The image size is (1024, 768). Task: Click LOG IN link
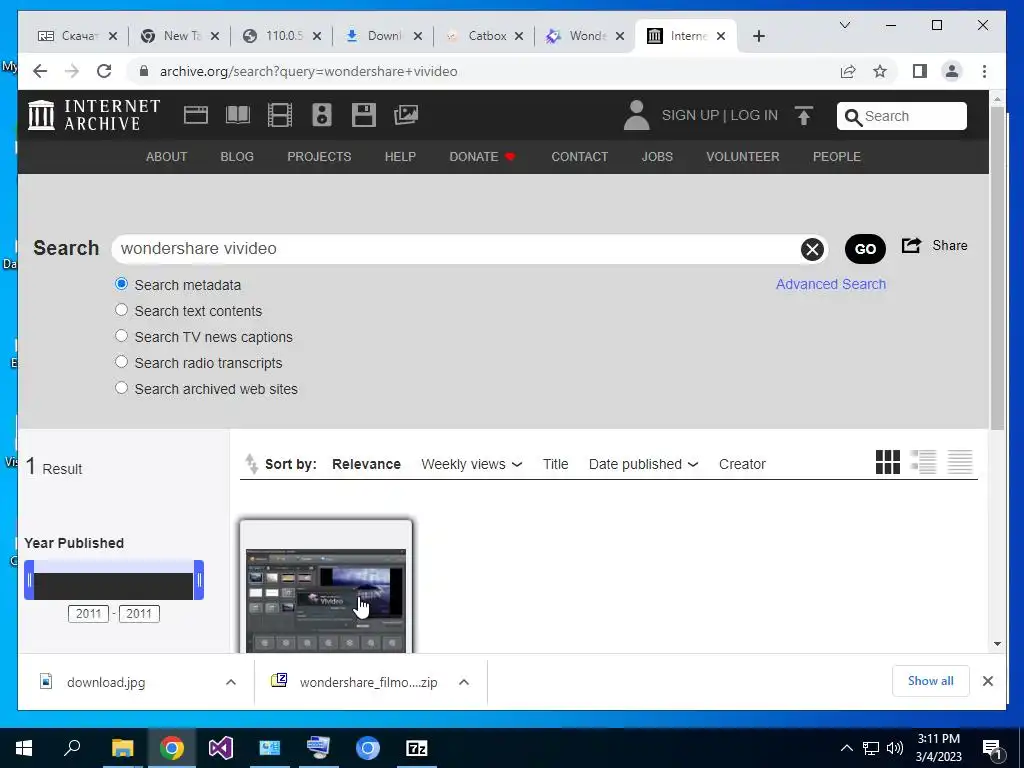[x=754, y=115]
